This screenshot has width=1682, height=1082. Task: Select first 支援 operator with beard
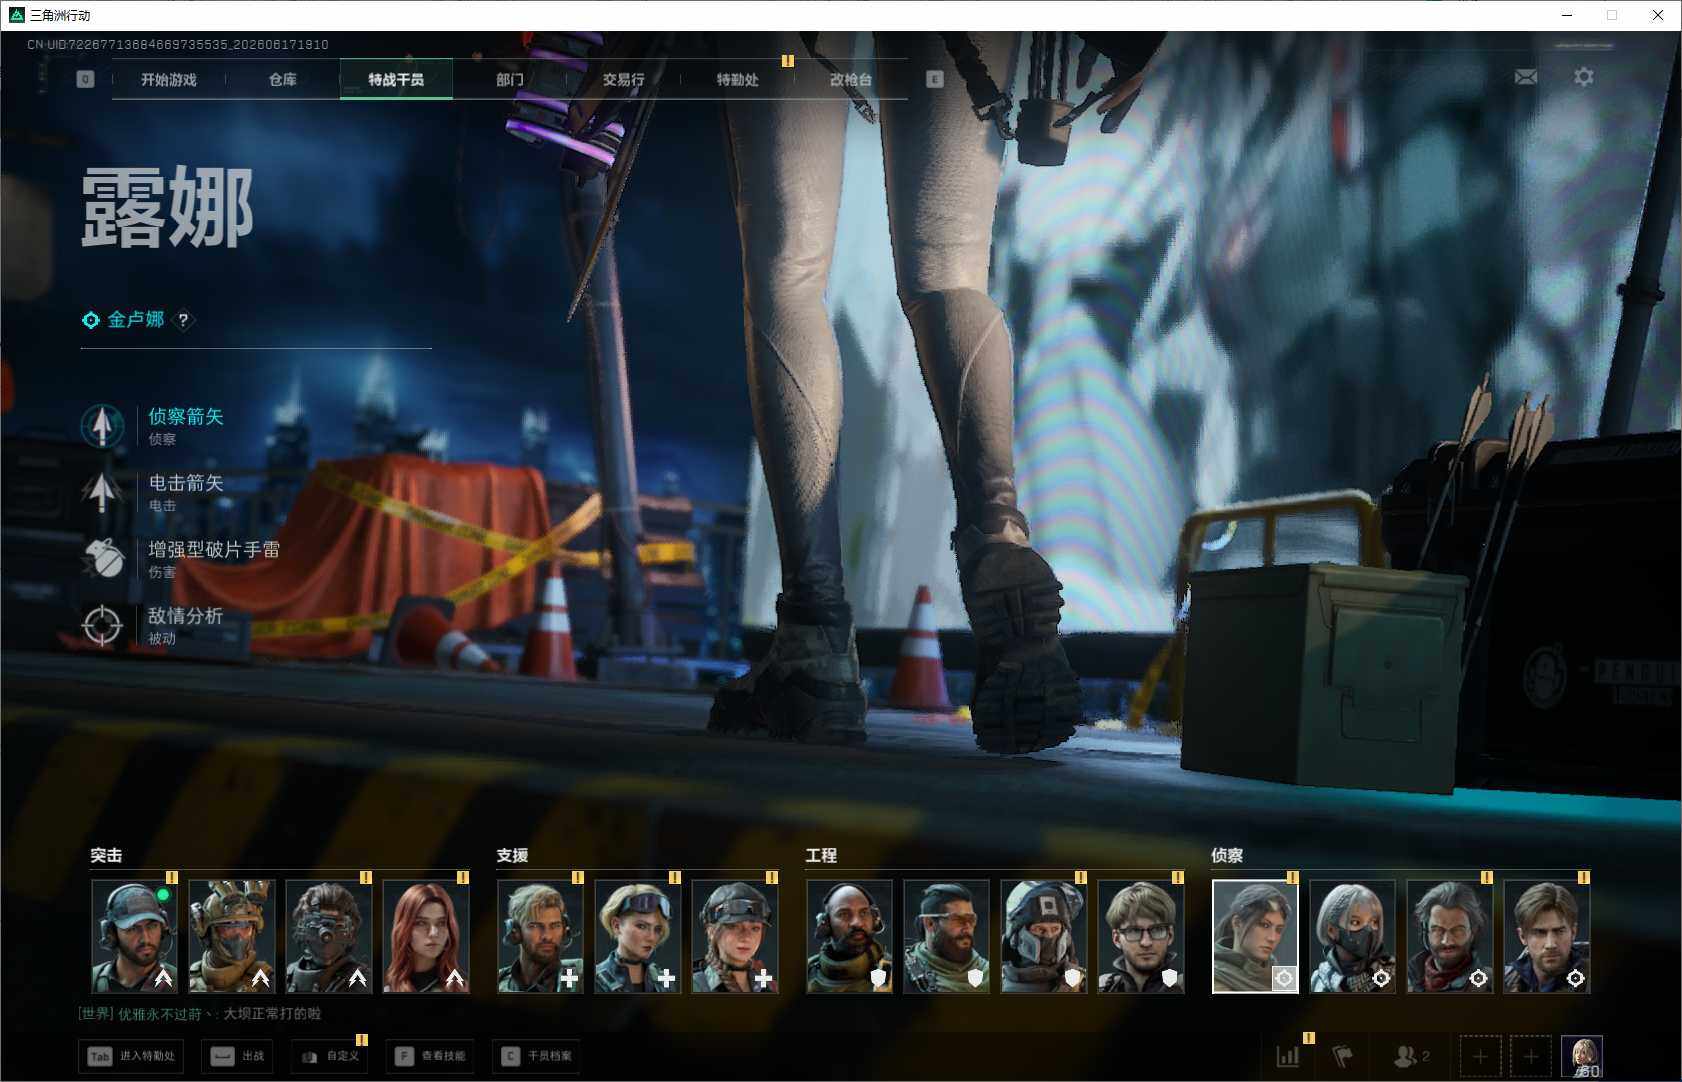point(541,936)
